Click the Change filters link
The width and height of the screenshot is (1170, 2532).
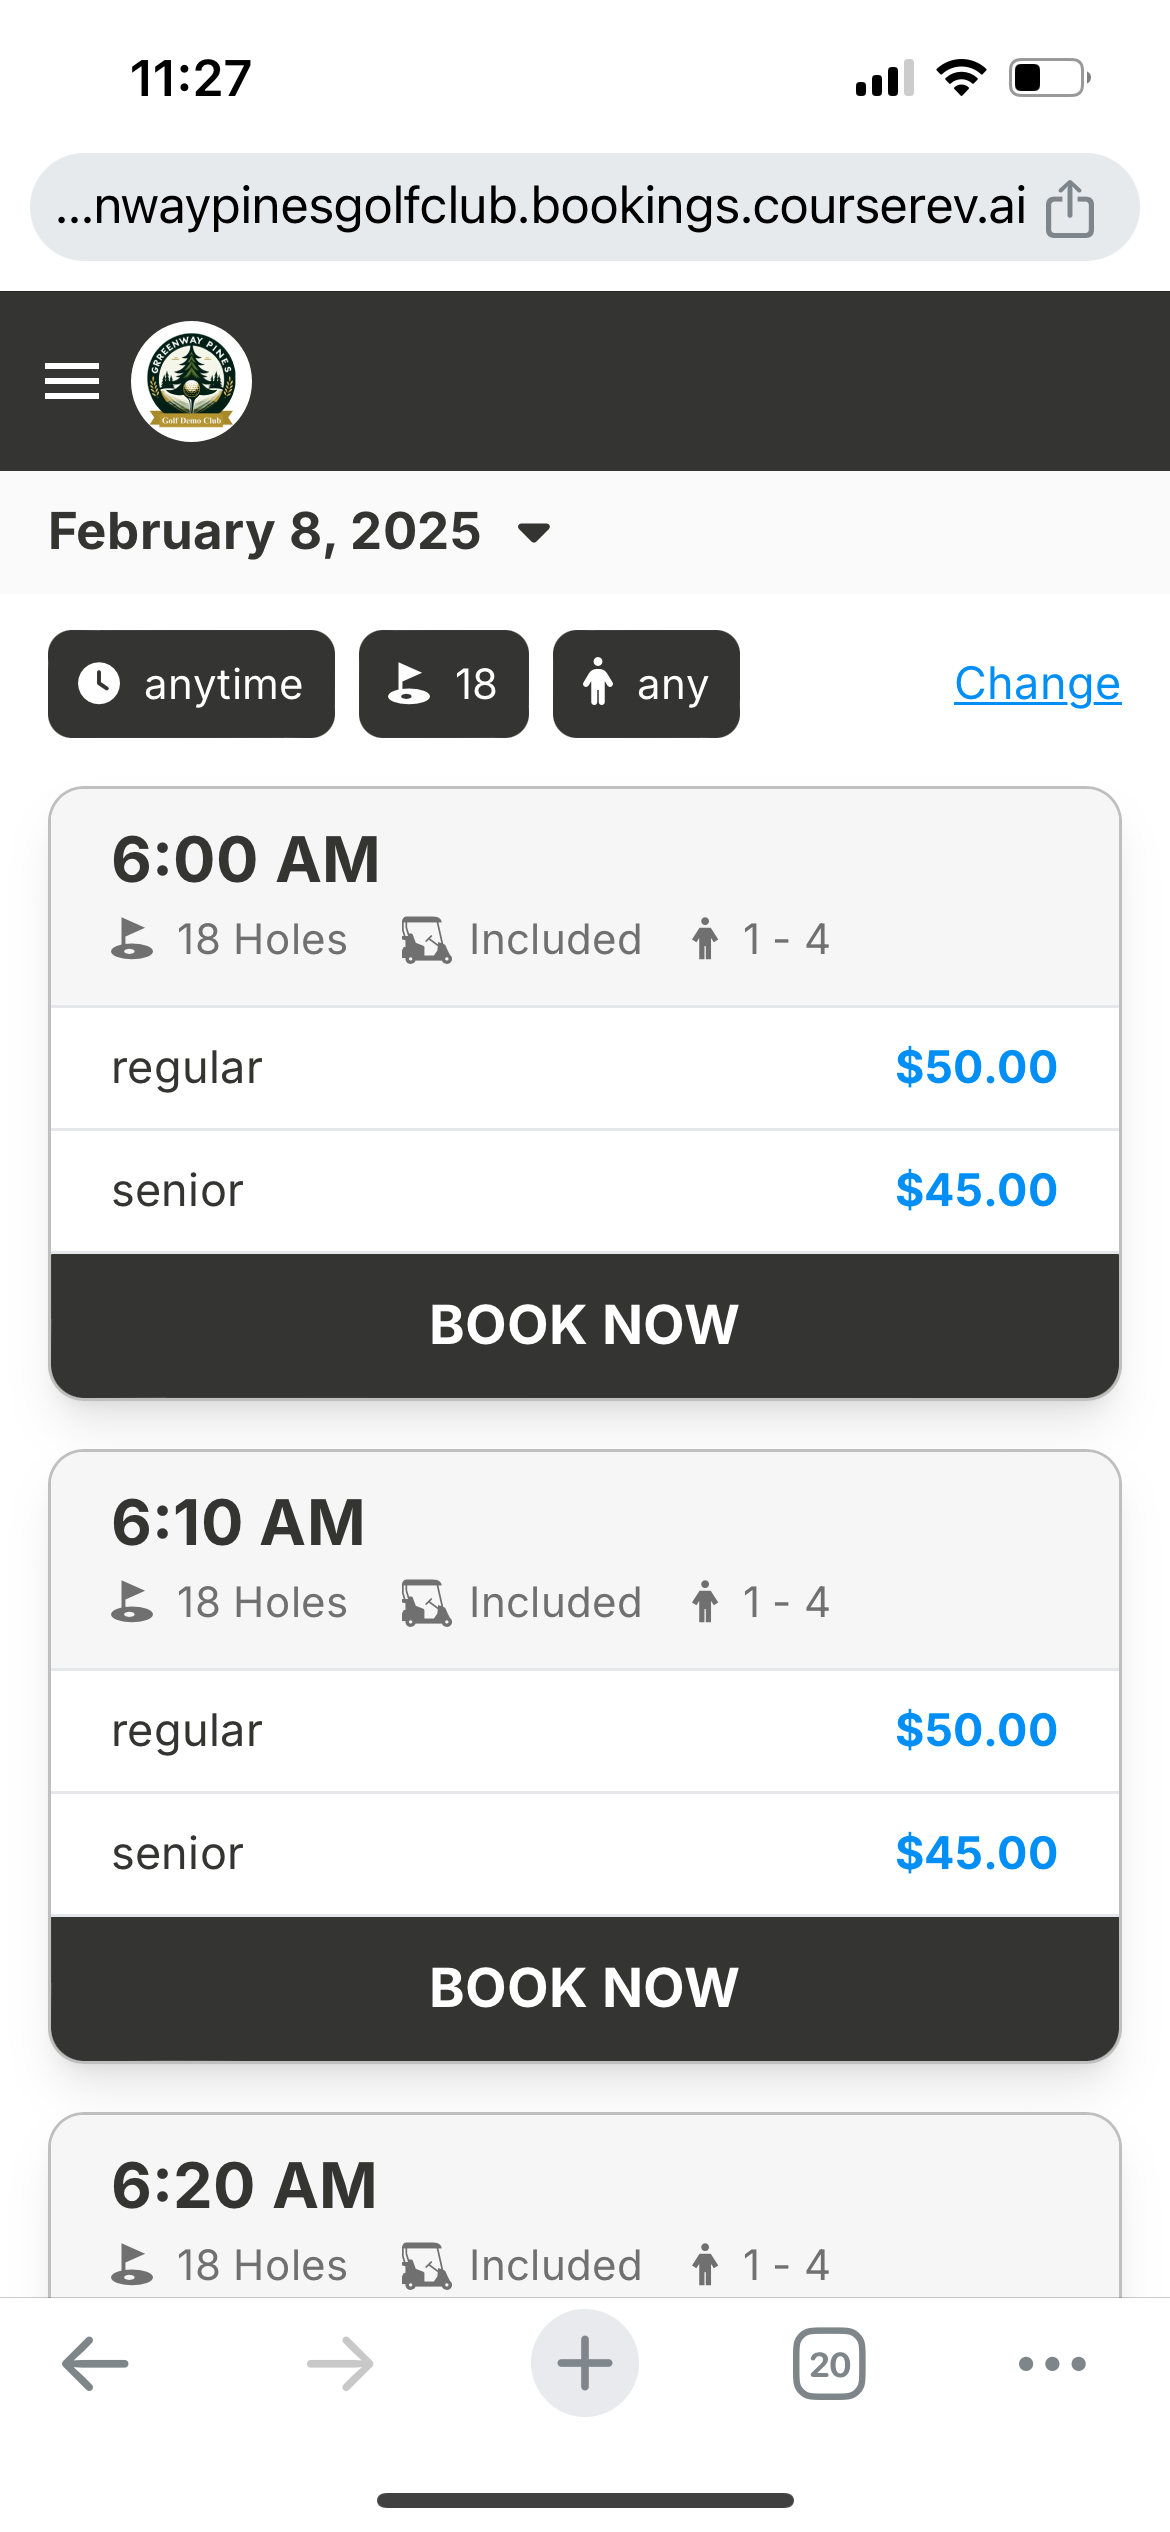click(1037, 684)
